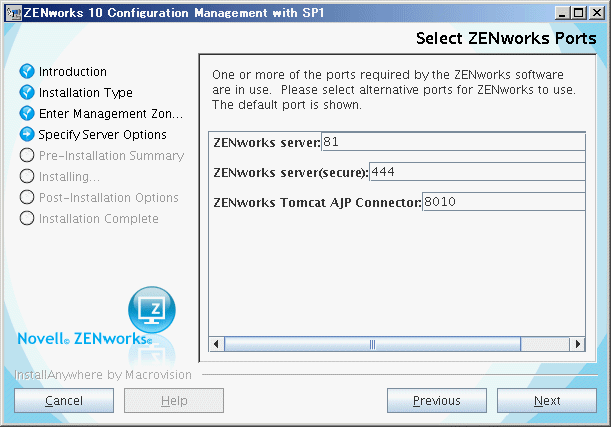Edit the ZENworks server port field
Viewport: 611px width, 427px height.
pyautogui.click(x=453, y=142)
